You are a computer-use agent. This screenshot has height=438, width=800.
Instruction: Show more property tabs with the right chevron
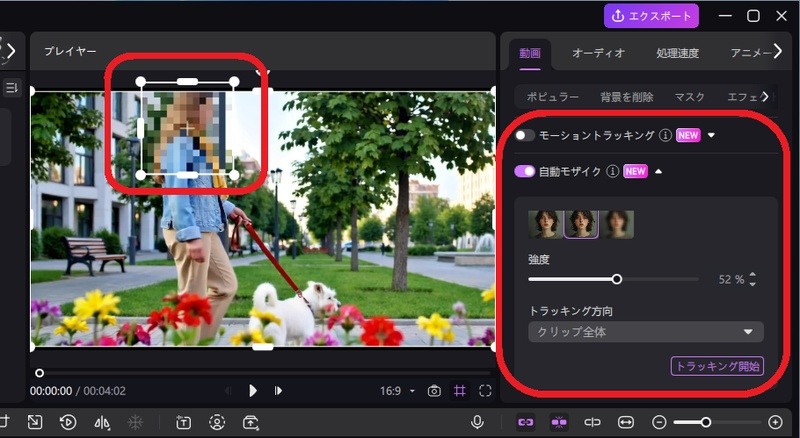point(778,51)
